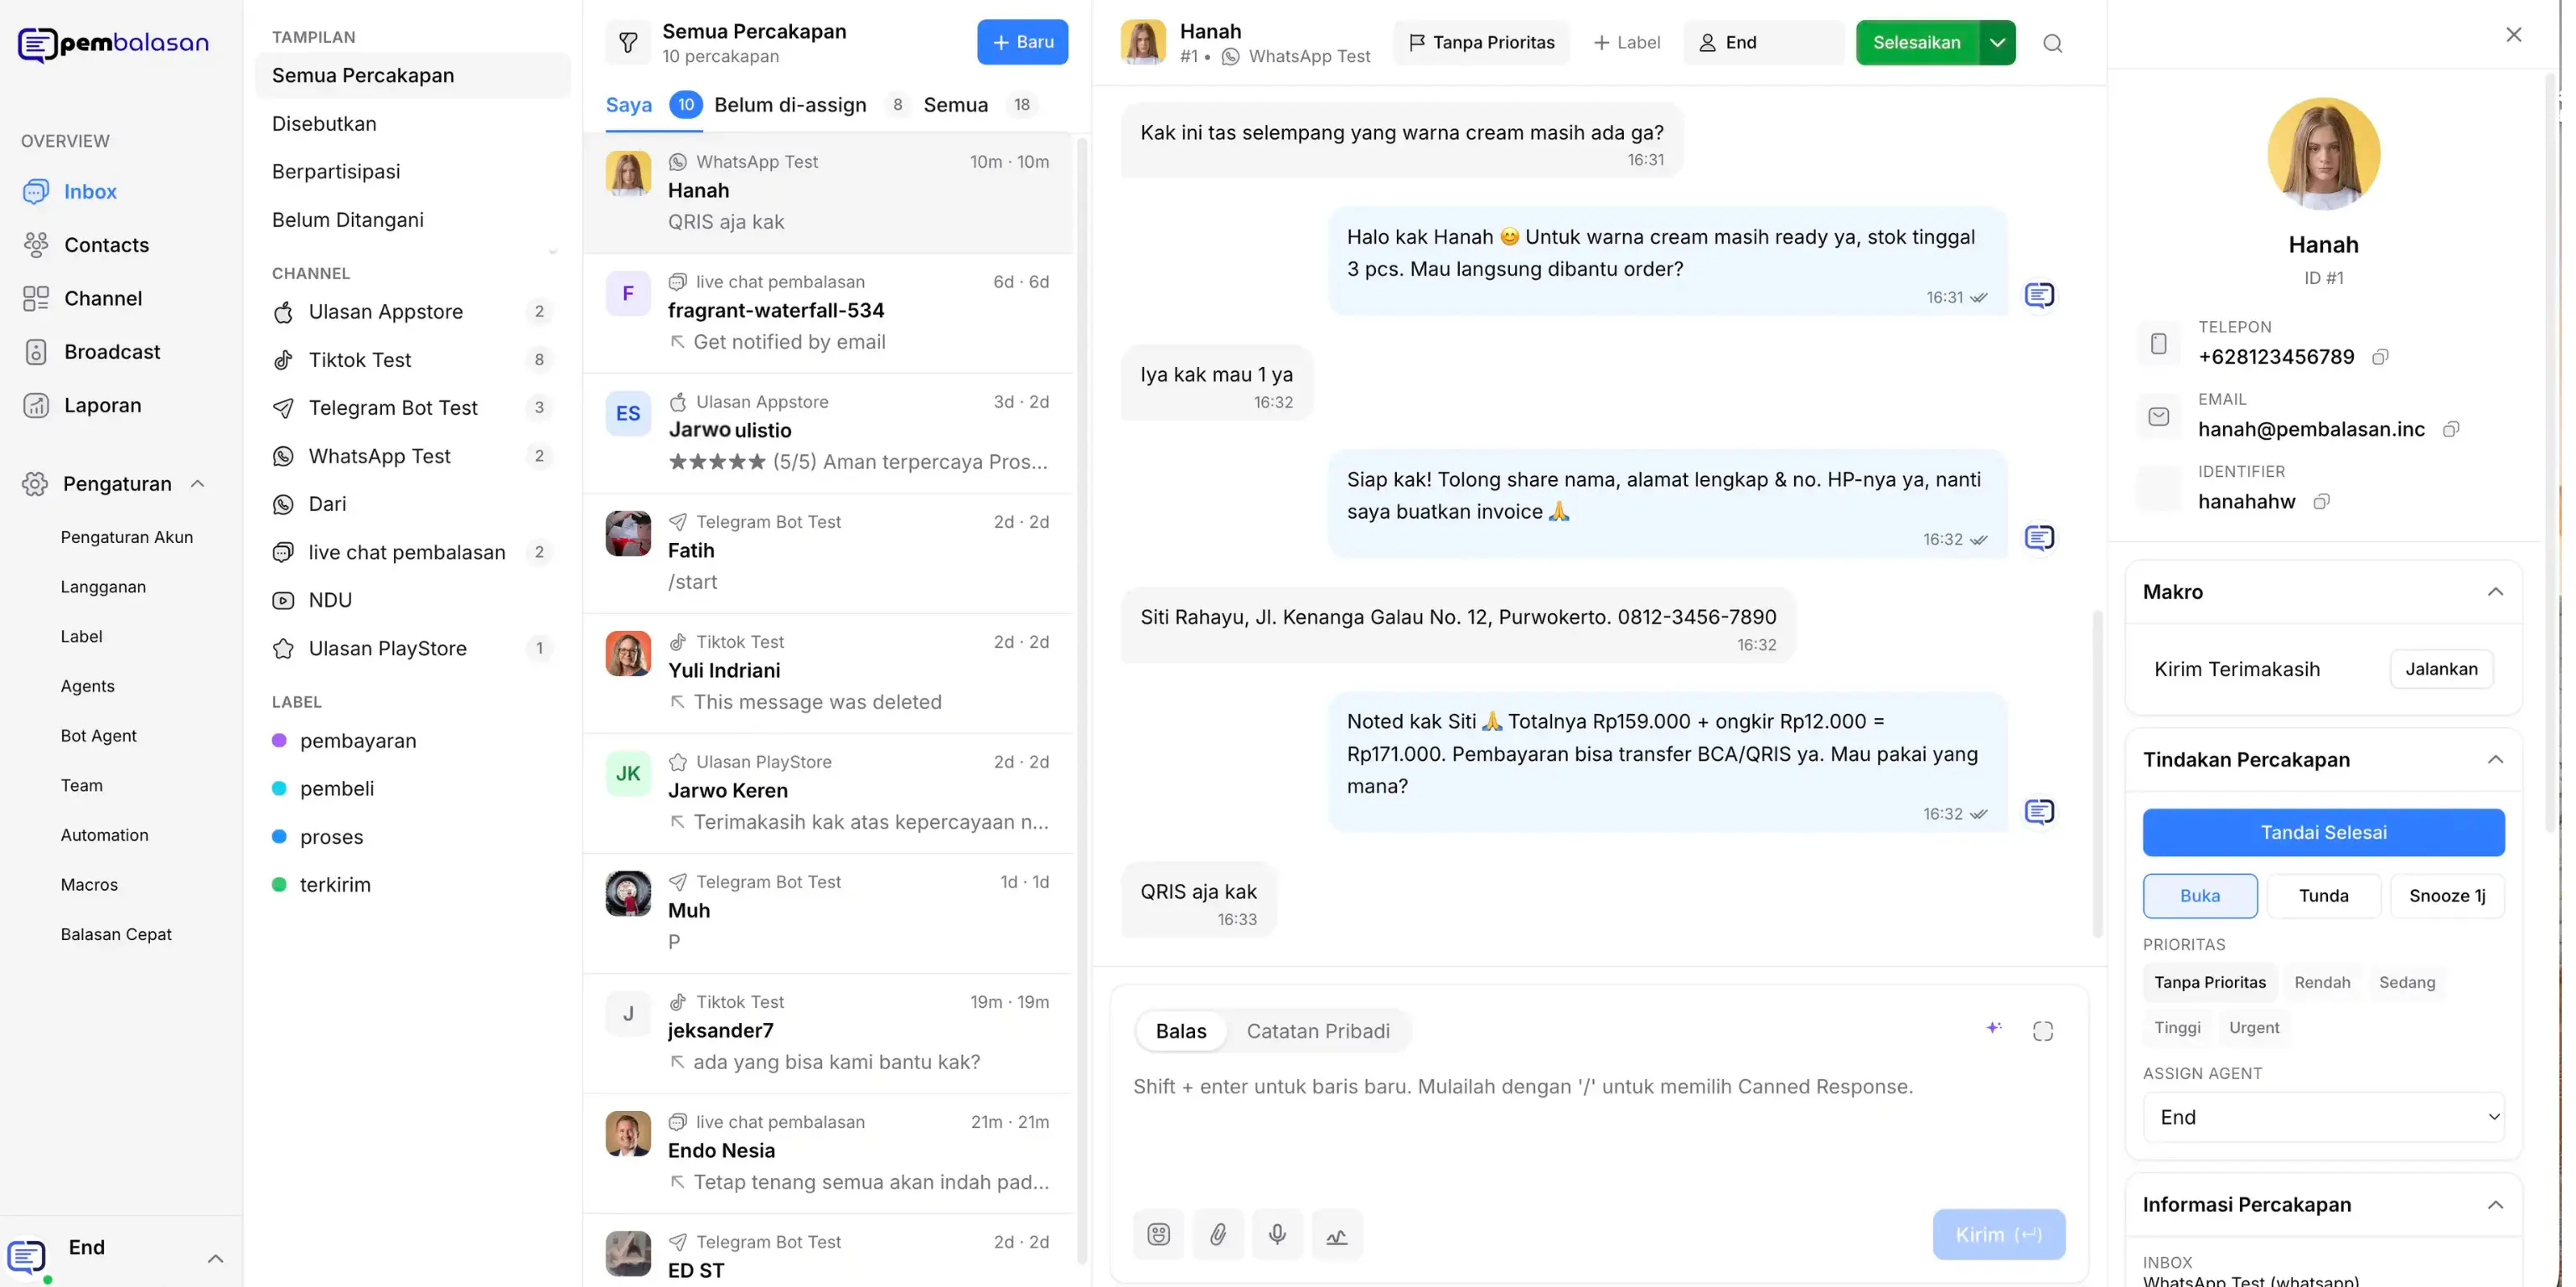Collapse the Pengaturan settings menu
Viewport: 2576px width, 1287px height.
[x=197, y=484]
